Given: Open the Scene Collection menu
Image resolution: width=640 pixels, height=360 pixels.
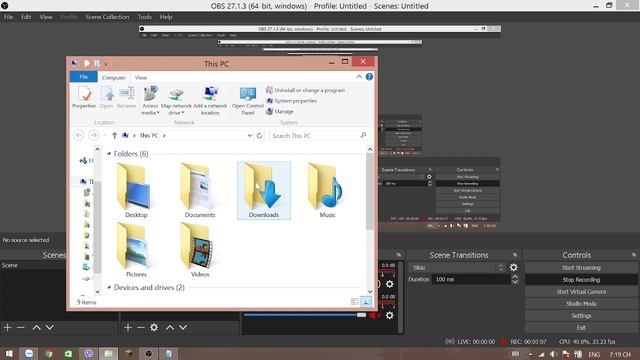Looking at the screenshot, I should click(107, 17).
